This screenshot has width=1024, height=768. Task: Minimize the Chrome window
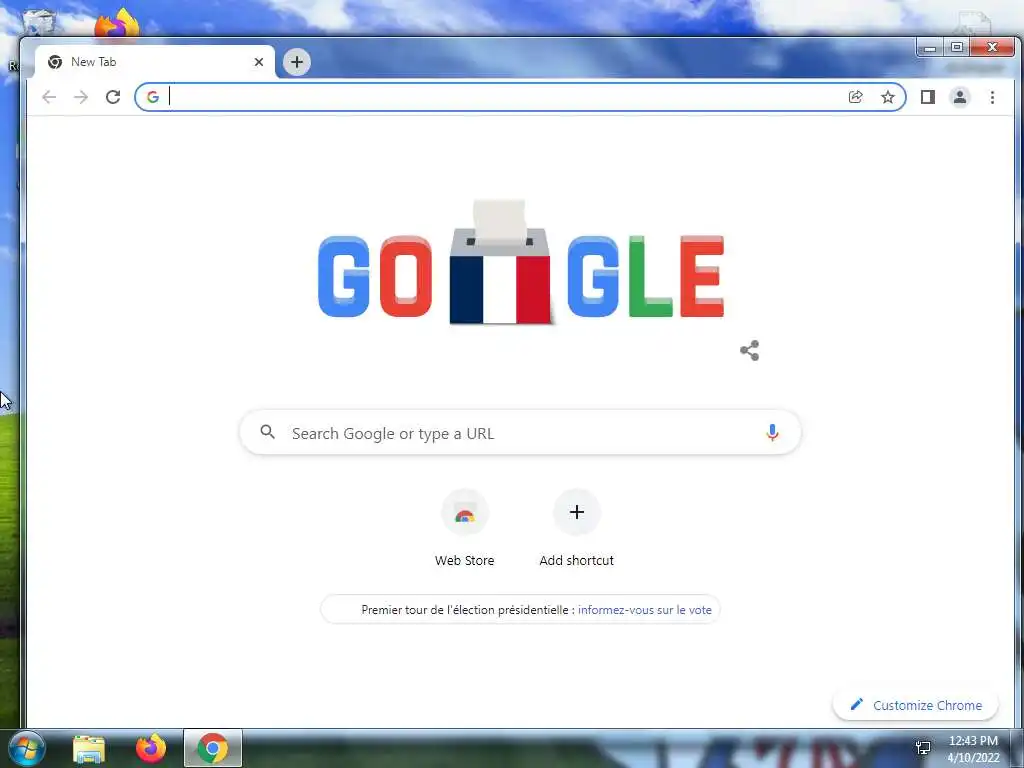(930, 48)
